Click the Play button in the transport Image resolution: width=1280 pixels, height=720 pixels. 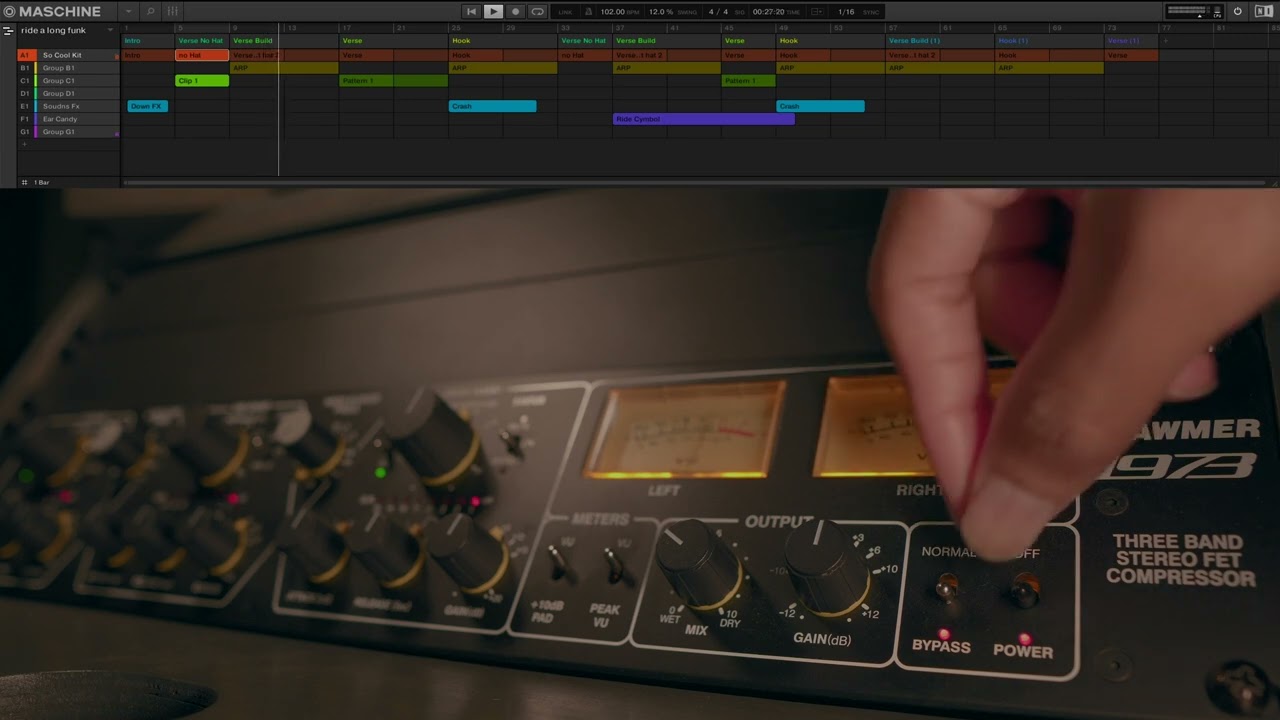(x=494, y=11)
